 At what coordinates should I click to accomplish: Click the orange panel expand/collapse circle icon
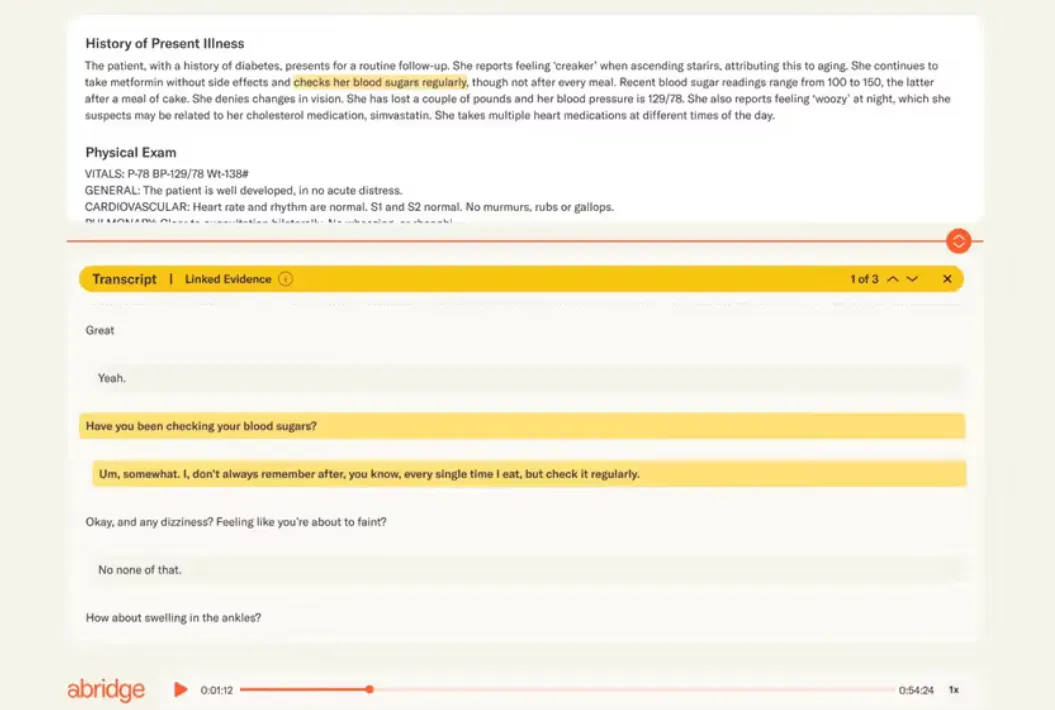pyautogui.click(x=958, y=241)
